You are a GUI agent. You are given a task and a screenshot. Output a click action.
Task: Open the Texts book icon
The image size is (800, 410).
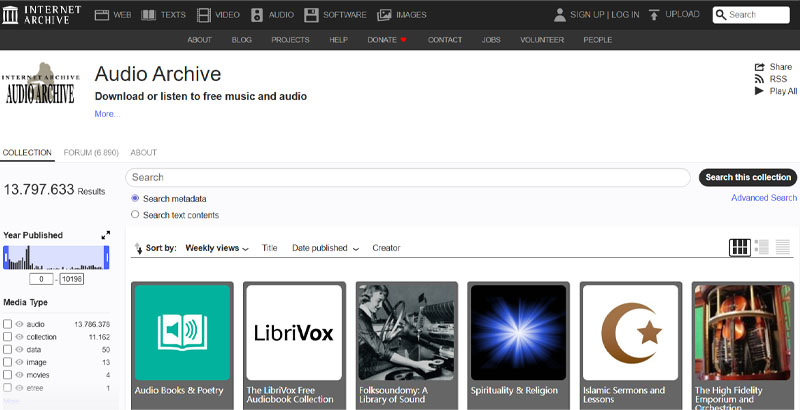148,15
